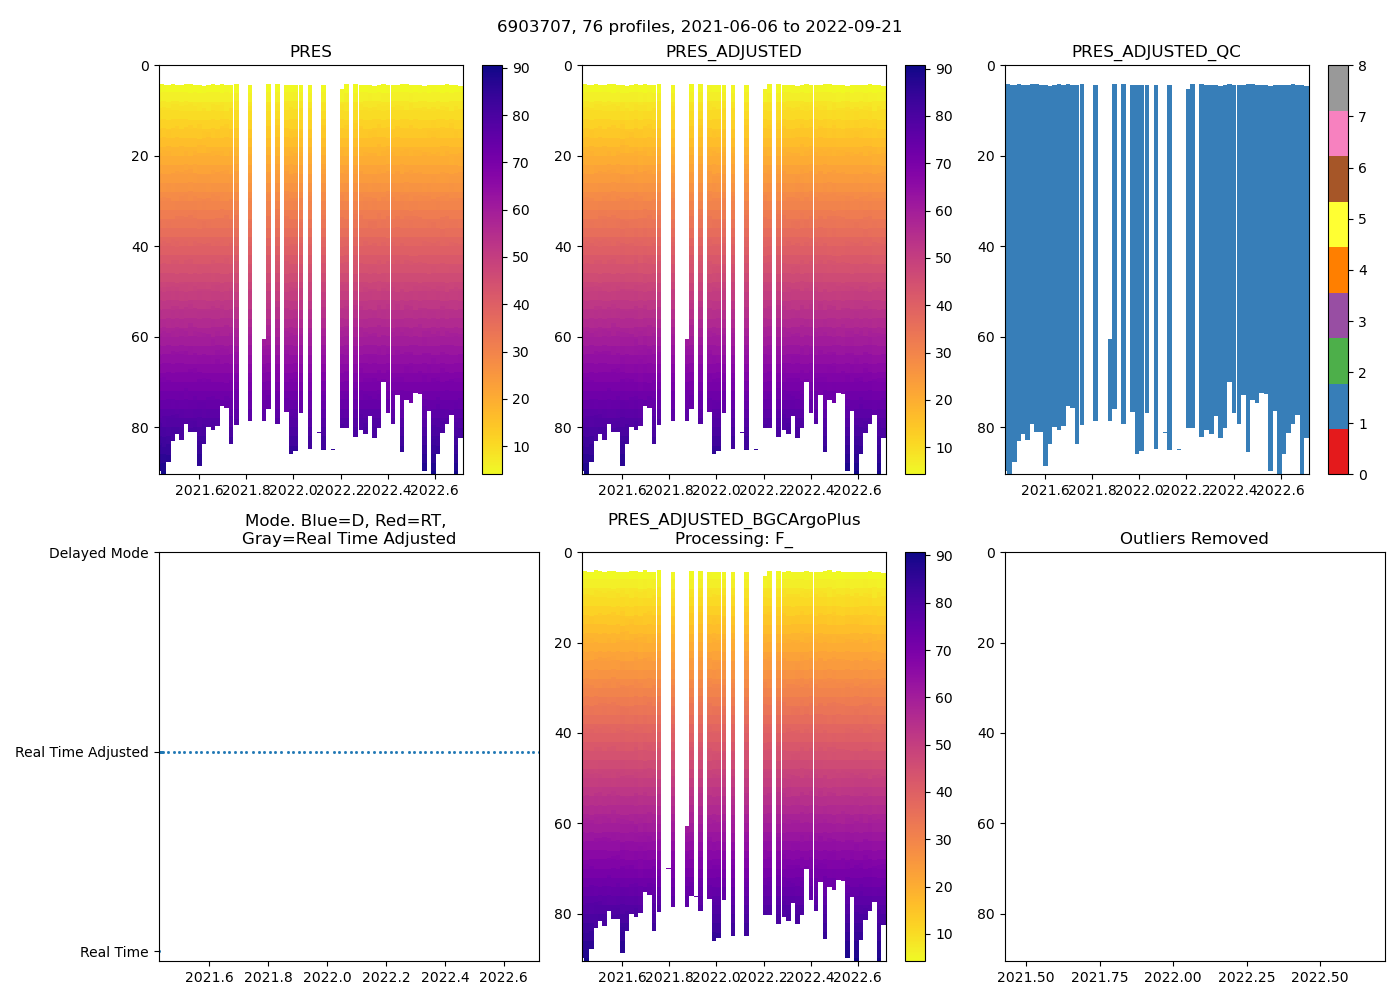The image size is (1400, 1000).
Task: Click the green swatch in QC colorbar
Action: click(1338, 360)
